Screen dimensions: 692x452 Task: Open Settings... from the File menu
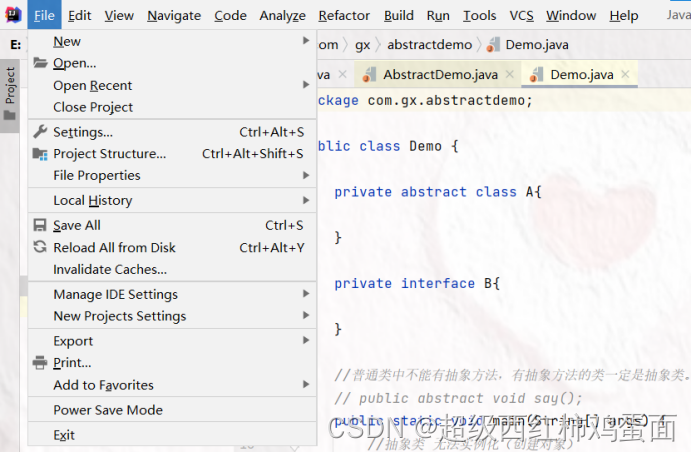[x=172, y=132]
